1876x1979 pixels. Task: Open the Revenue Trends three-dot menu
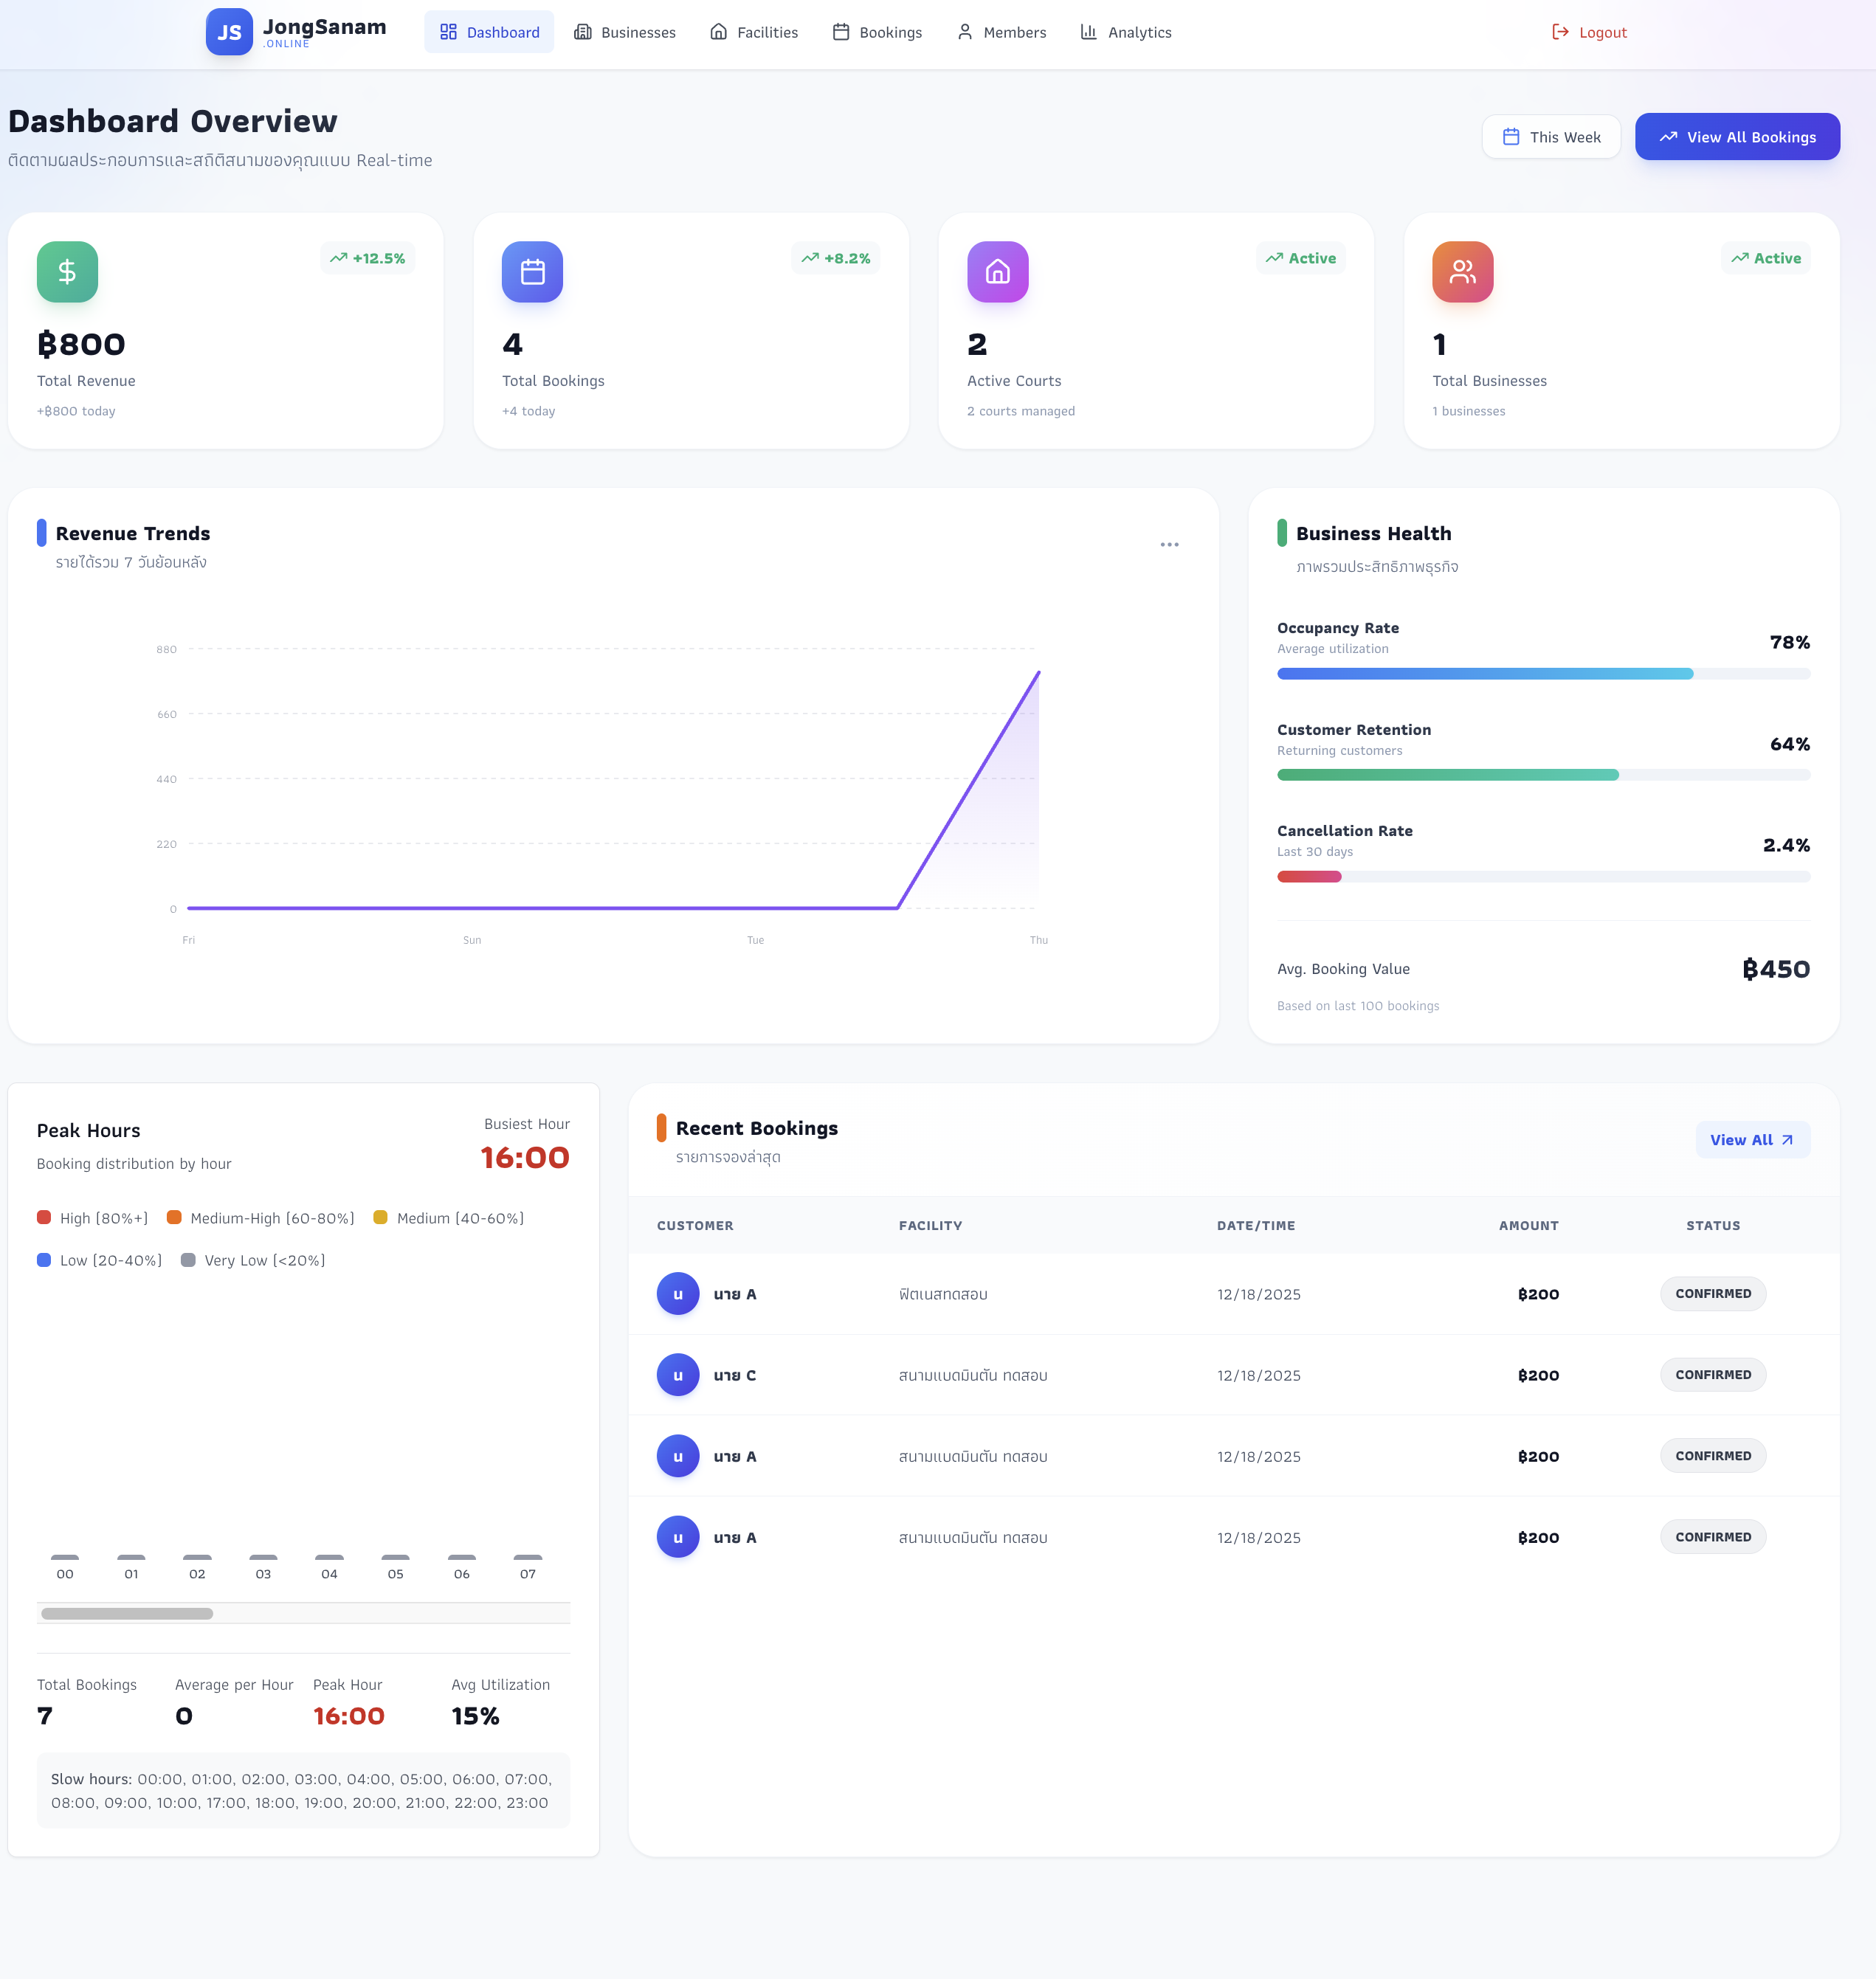(1169, 545)
